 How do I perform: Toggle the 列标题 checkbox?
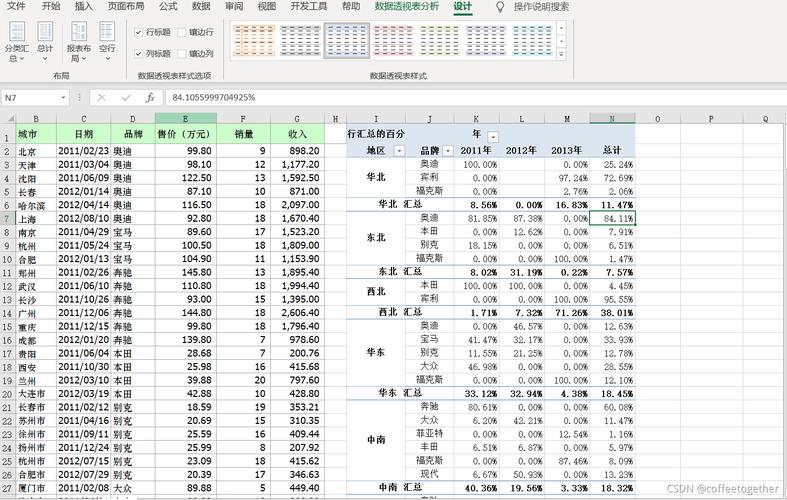[x=139, y=53]
